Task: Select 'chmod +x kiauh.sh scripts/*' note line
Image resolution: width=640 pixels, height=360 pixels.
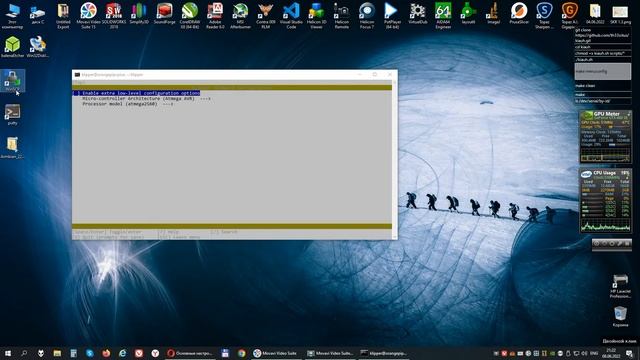Action: [x=602, y=53]
